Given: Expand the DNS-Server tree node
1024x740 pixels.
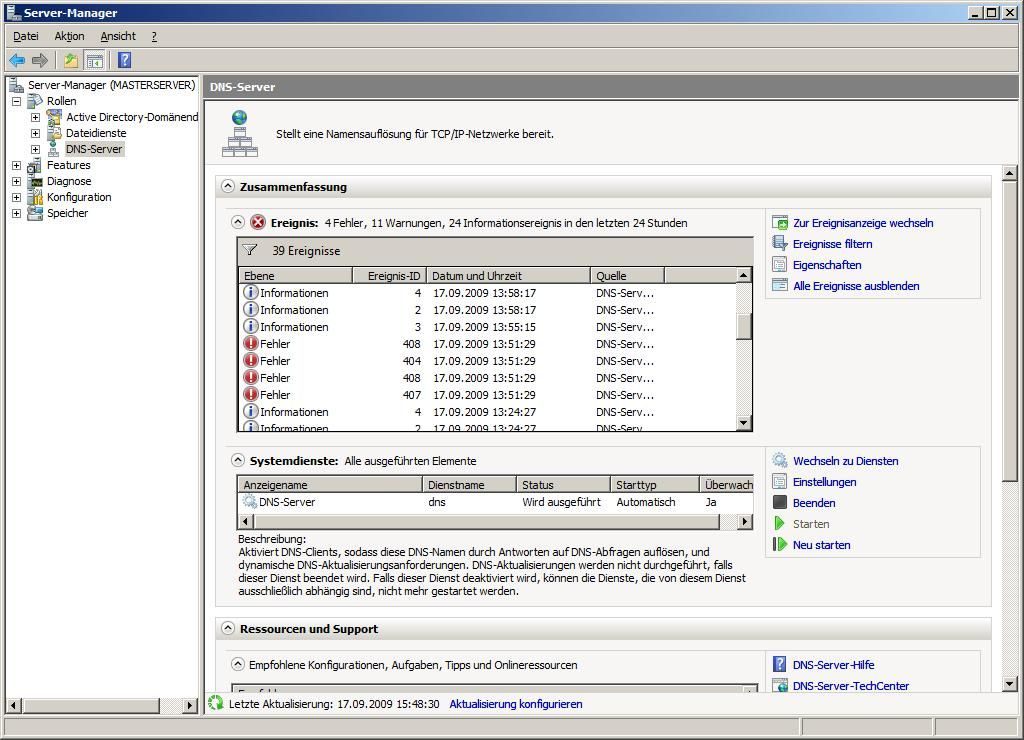Looking at the screenshot, I should [35, 150].
